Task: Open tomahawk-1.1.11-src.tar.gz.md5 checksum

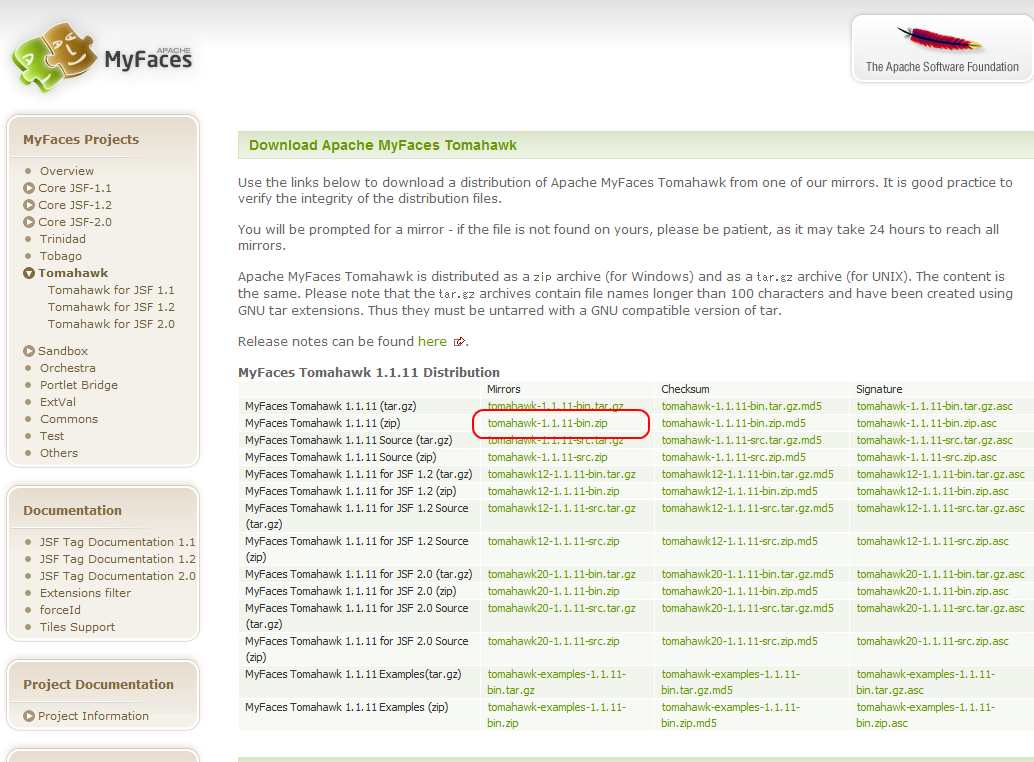Action: 742,440
